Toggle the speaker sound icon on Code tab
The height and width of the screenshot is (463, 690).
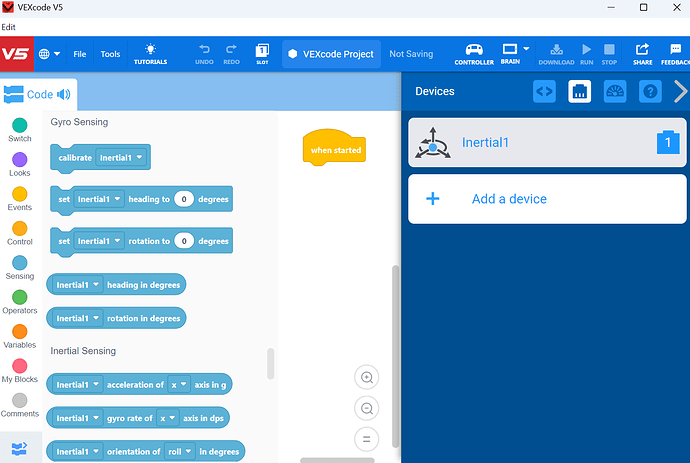[x=63, y=94]
